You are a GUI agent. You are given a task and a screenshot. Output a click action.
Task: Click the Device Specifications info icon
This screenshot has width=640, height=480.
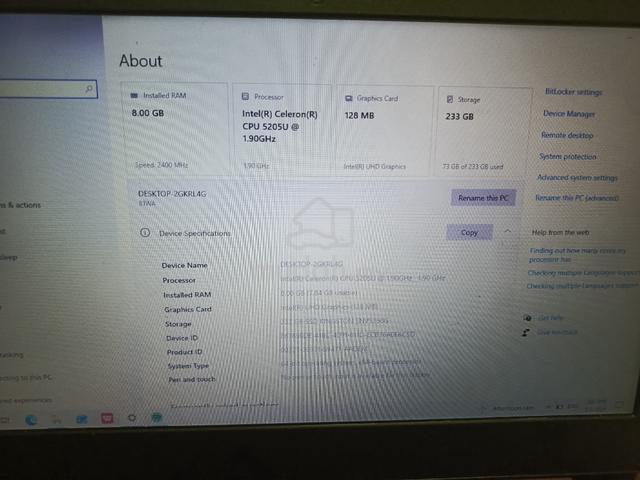145,233
